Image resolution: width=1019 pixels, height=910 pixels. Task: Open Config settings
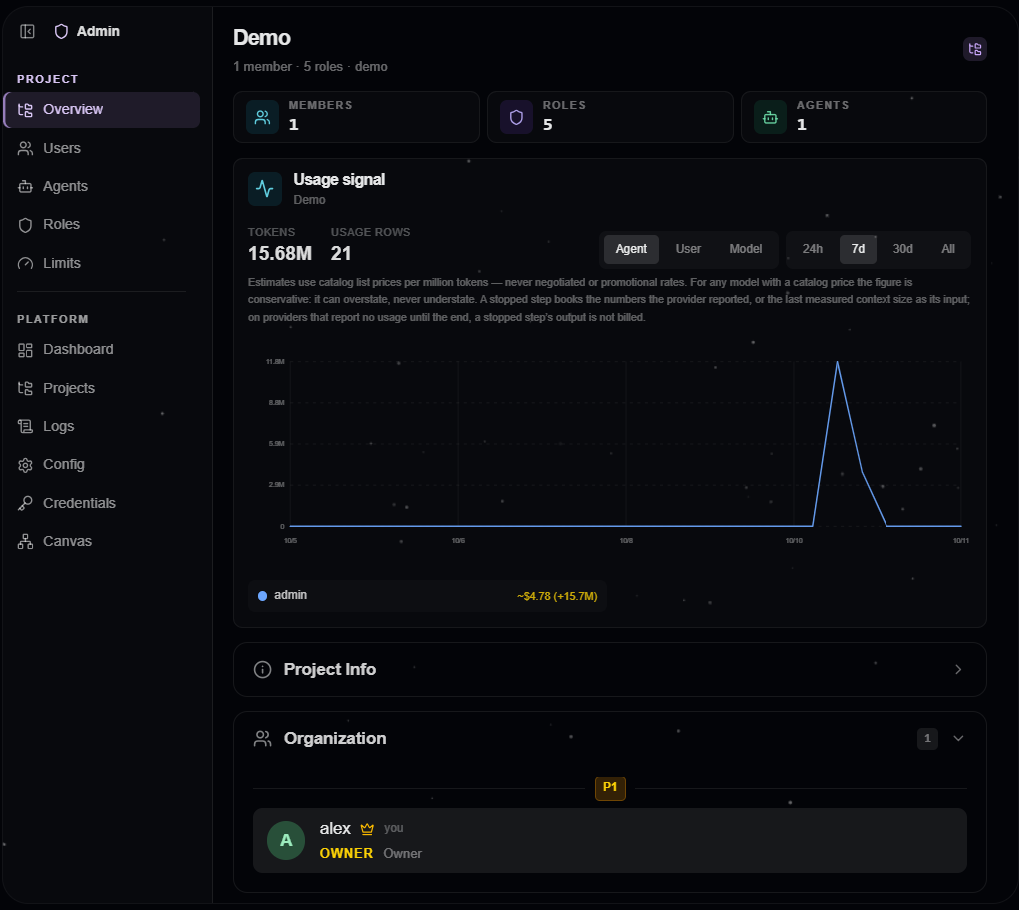(x=102, y=465)
